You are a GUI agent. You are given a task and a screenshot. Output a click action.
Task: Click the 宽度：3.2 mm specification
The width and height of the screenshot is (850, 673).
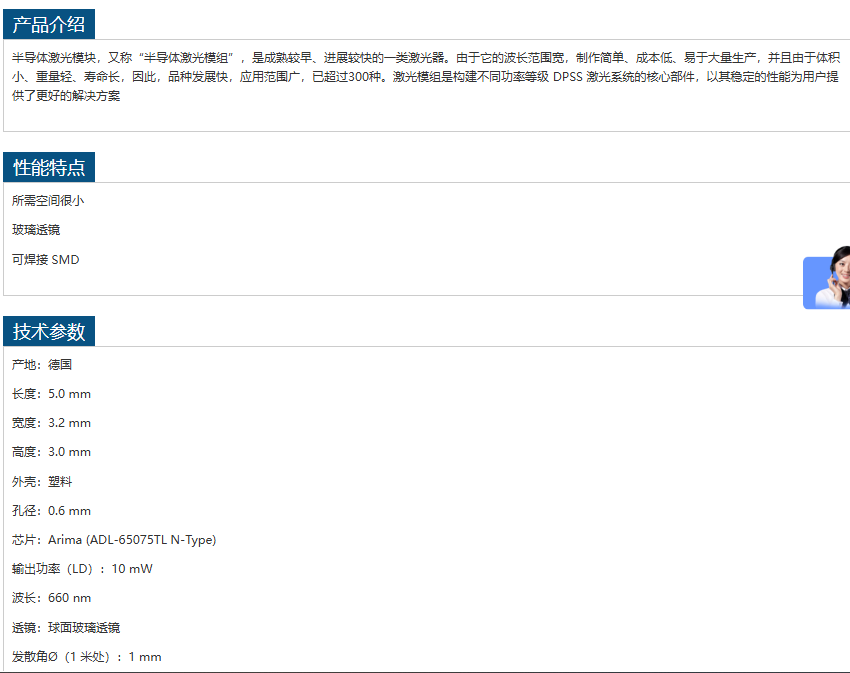pos(51,423)
